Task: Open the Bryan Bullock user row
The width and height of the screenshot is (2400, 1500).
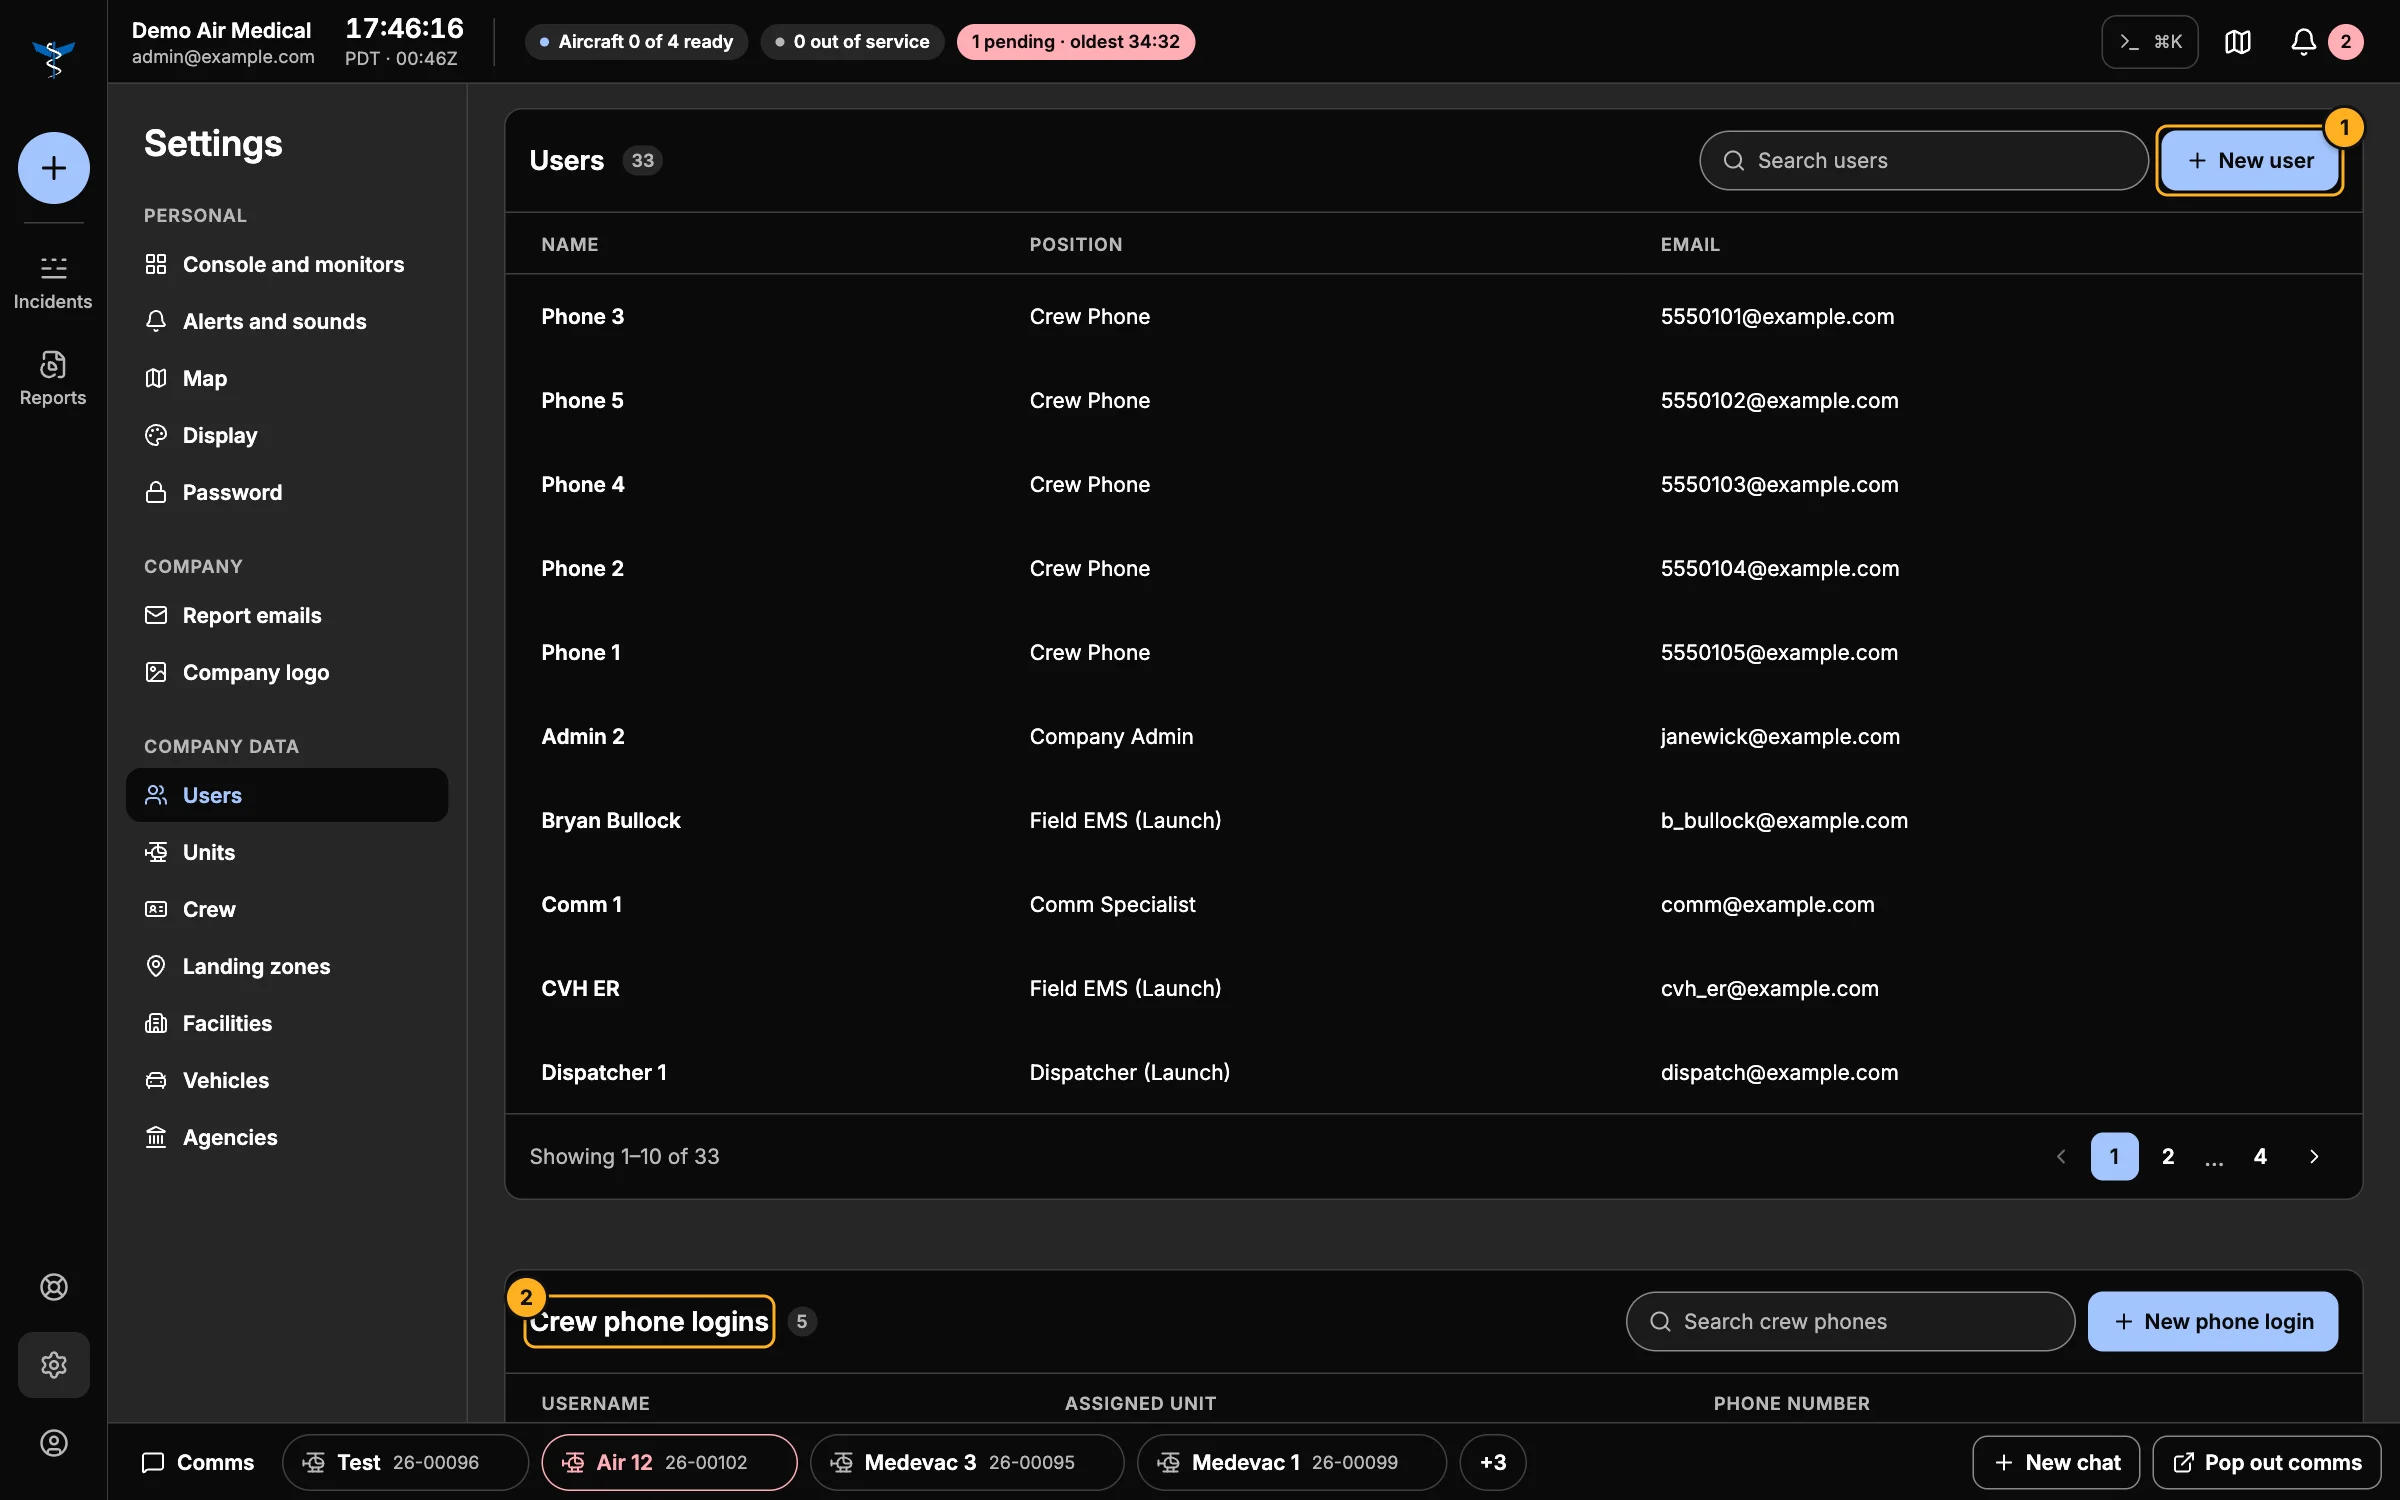Action: pyautogui.click(x=1434, y=820)
